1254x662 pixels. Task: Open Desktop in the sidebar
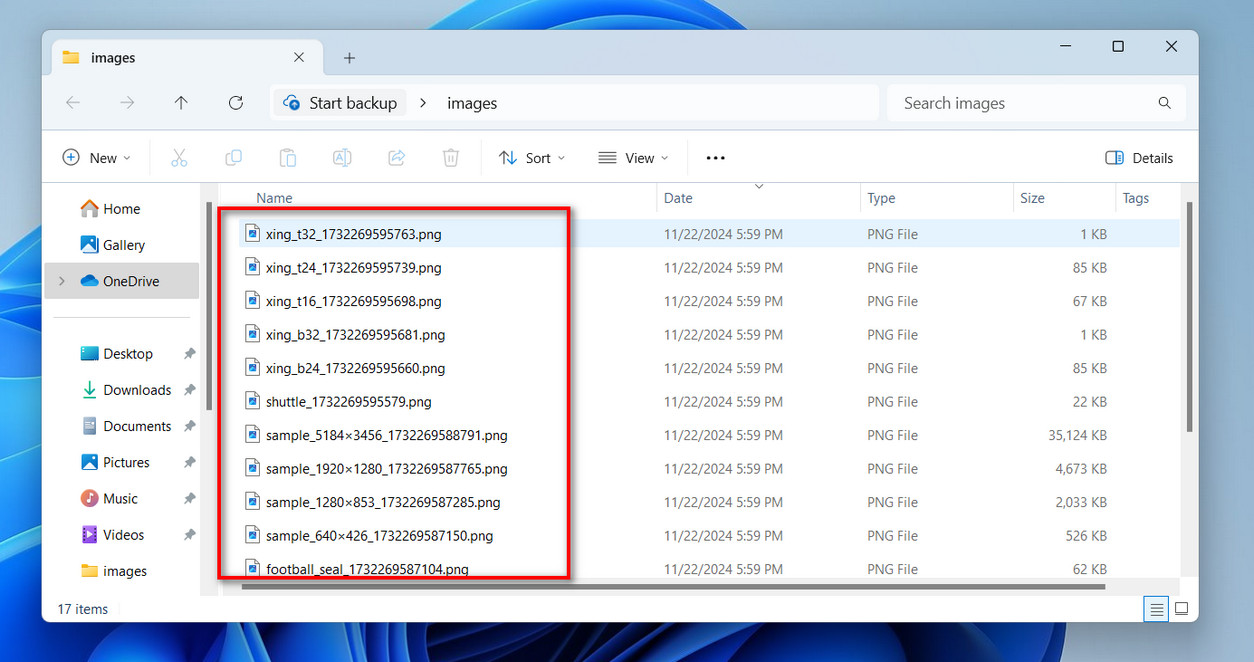(x=128, y=354)
